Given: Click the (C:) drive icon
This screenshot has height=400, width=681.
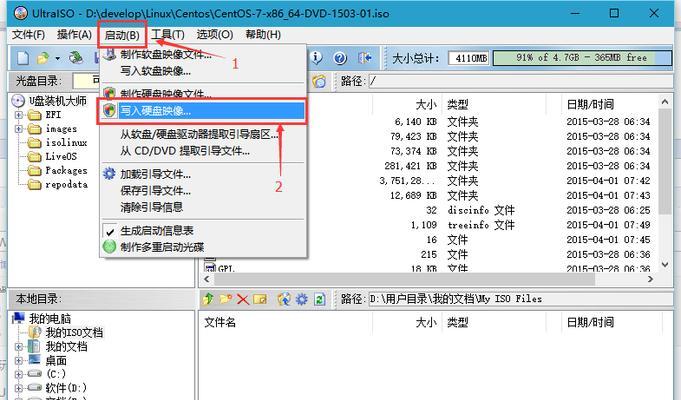Looking at the screenshot, I should (x=35, y=374).
